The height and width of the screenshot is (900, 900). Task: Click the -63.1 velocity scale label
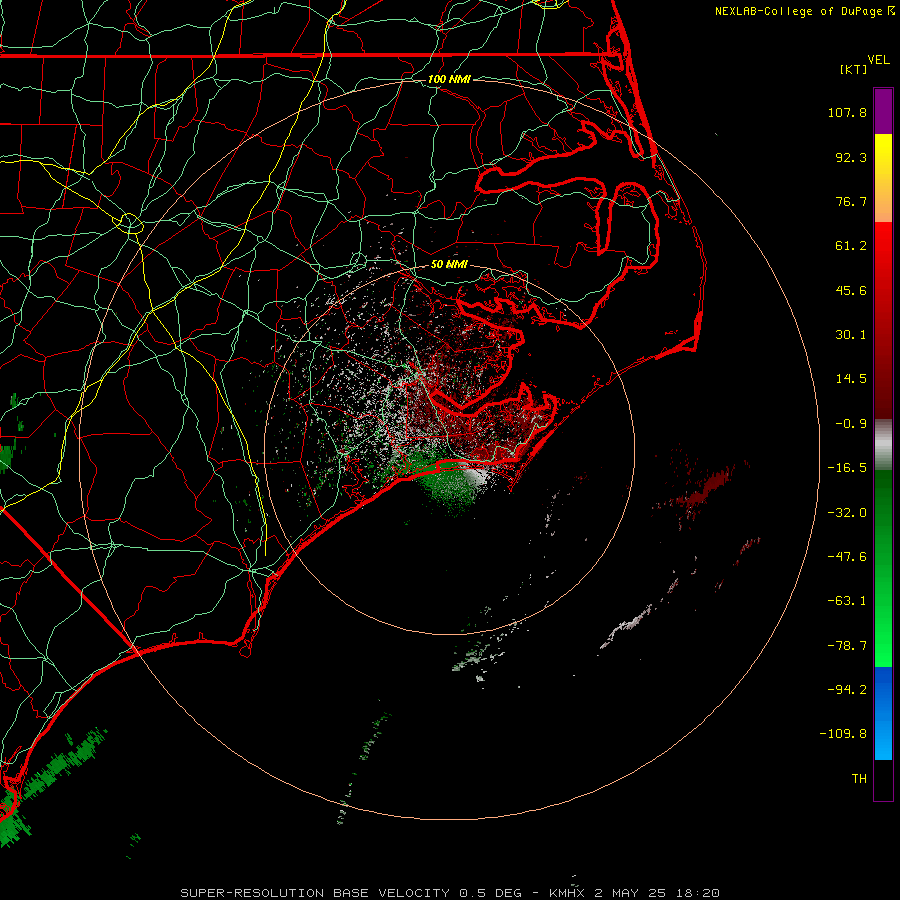[x=847, y=601]
